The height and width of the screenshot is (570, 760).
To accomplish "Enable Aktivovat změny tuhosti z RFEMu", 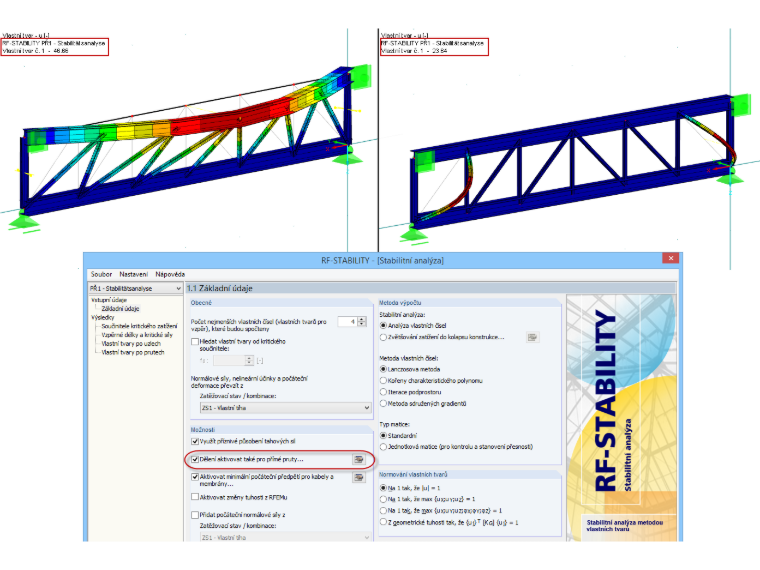I will tap(195, 497).
